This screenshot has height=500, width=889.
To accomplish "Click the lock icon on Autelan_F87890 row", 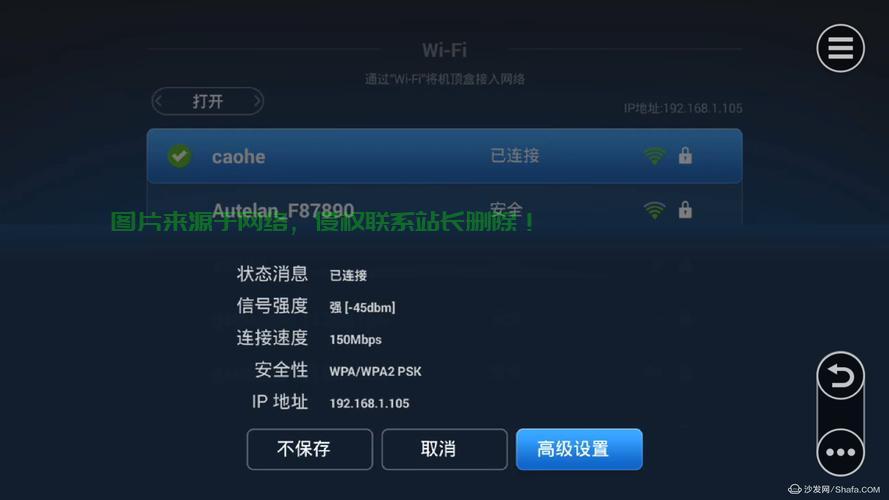I will pos(685,210).
